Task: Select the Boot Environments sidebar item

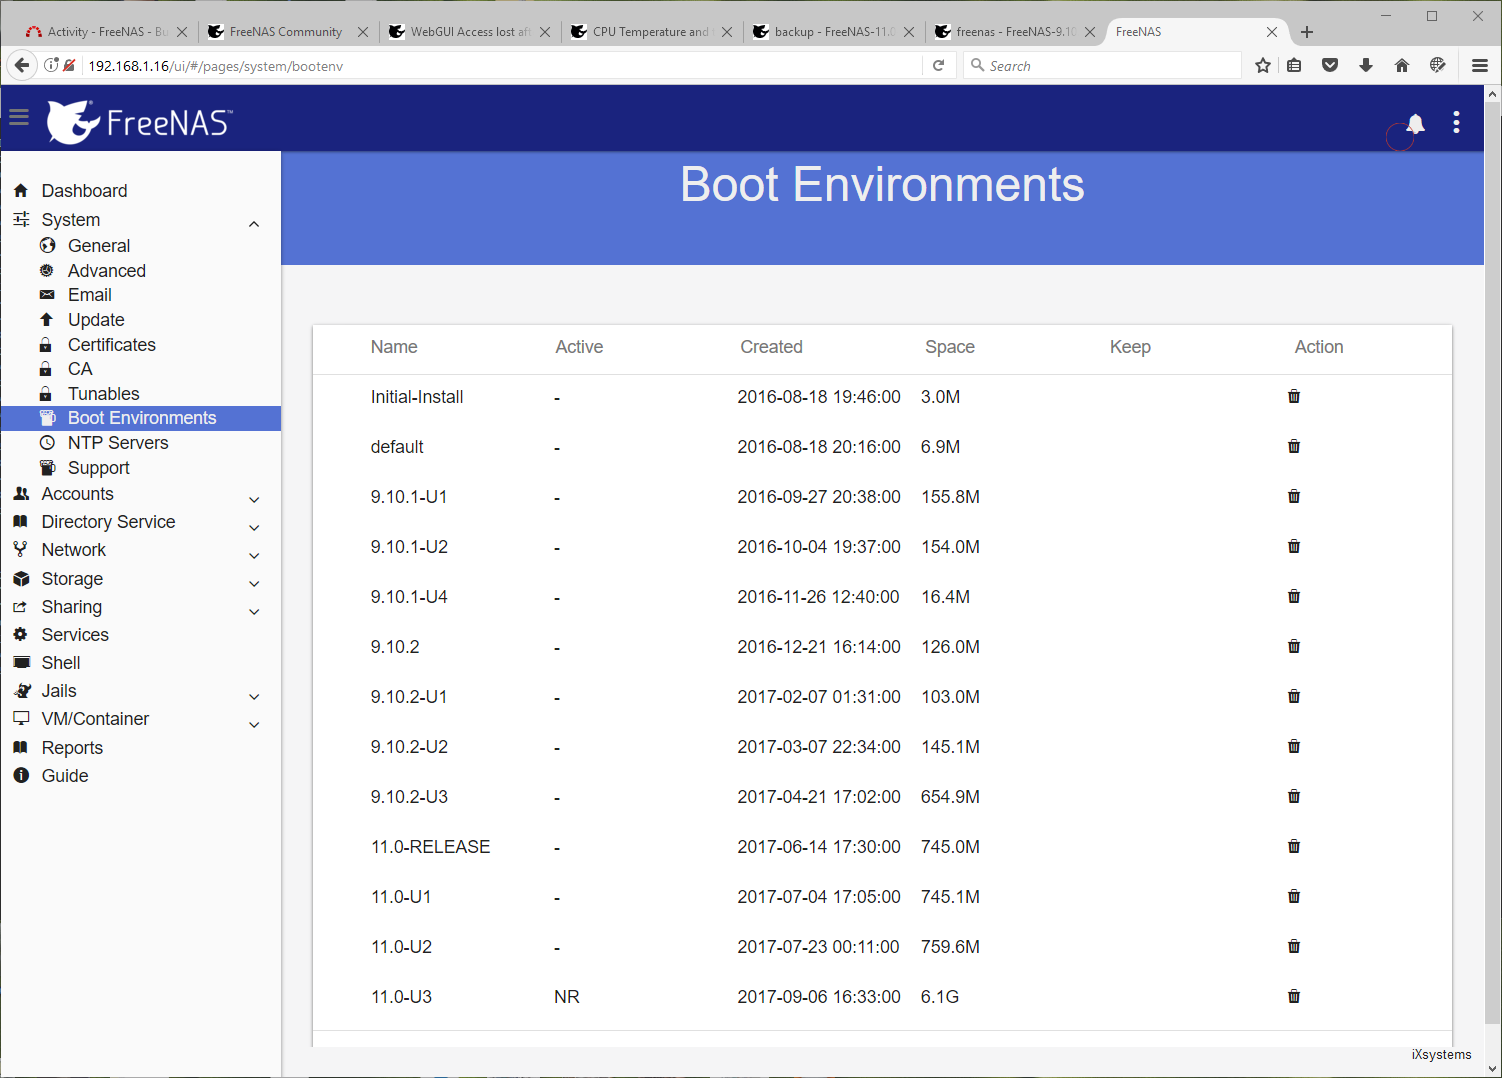Action: tap(141, 418)
